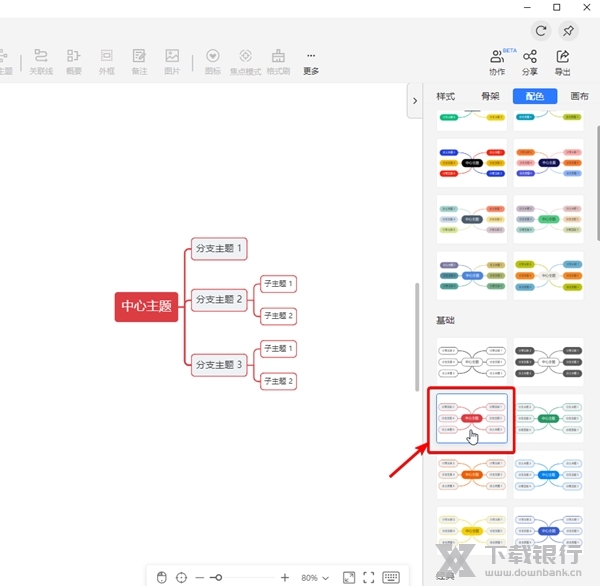Switch to the 骨架 tab

490,96
